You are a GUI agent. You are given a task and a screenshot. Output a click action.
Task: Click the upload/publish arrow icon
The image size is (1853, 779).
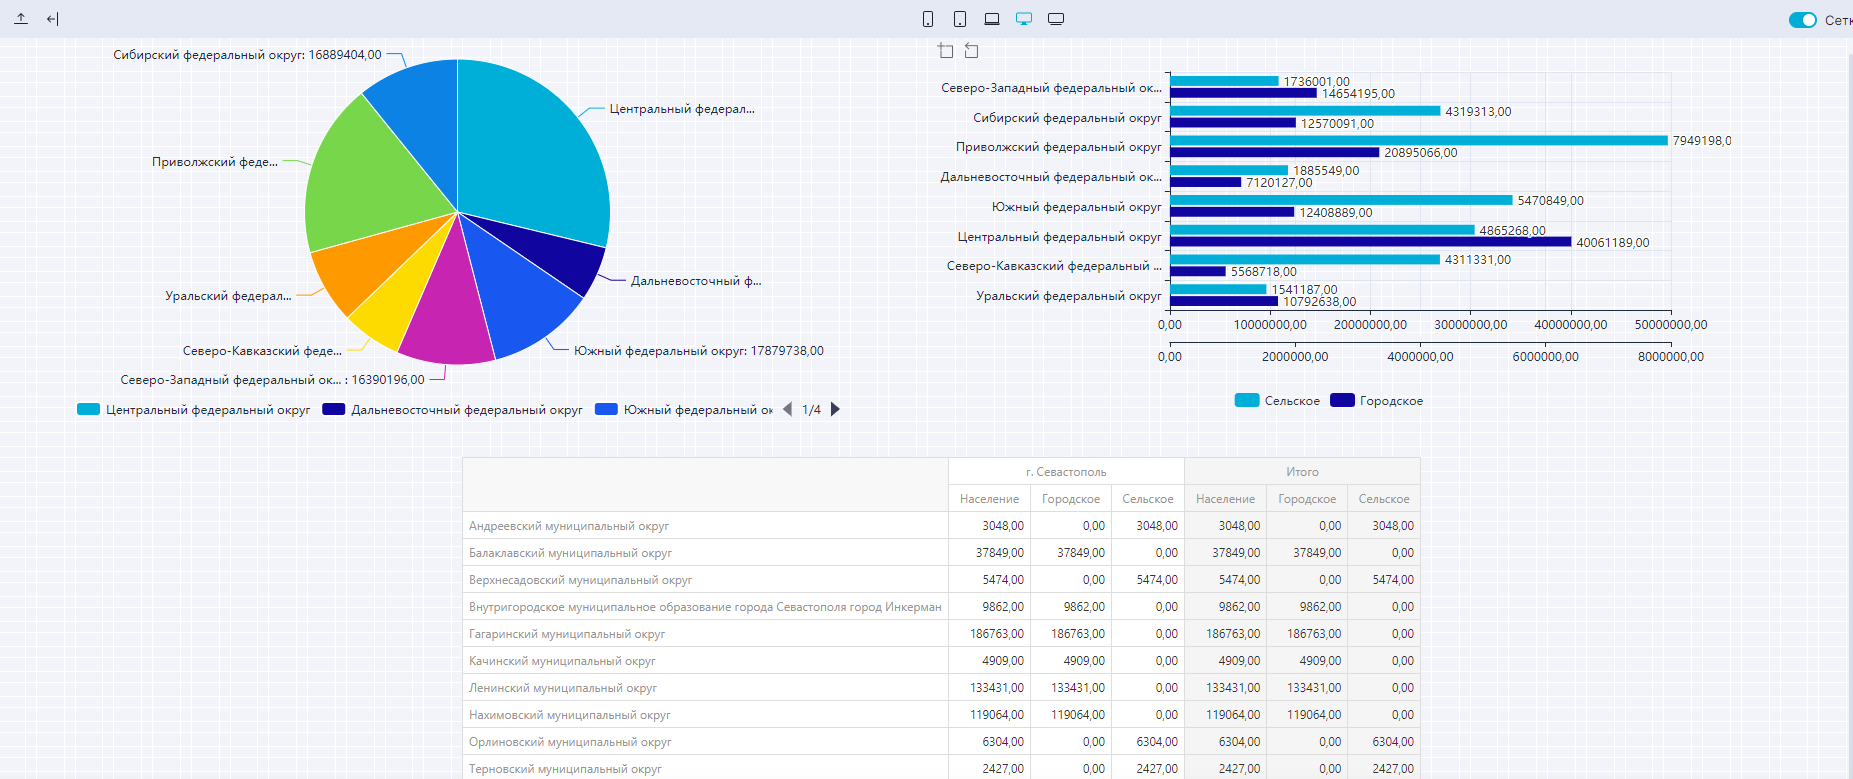(21, 18)
